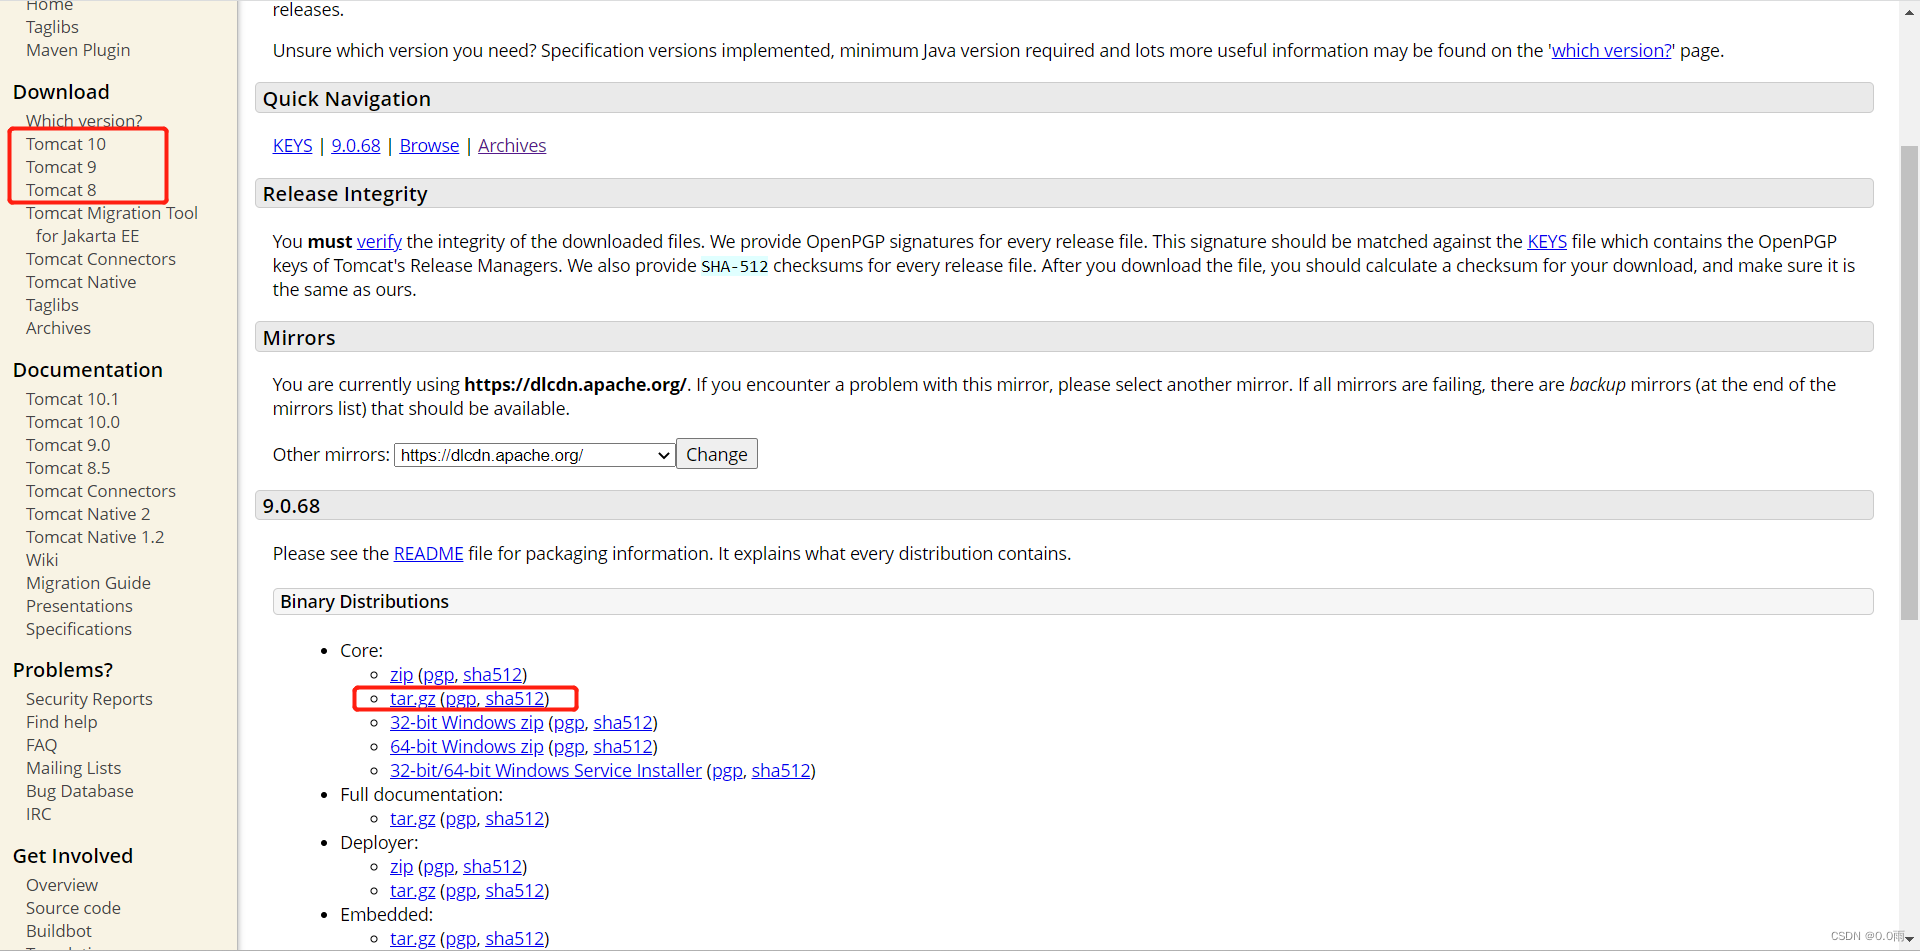Open Security Reports link
This screenshot has height=951, width=1920.
point(89,699)
